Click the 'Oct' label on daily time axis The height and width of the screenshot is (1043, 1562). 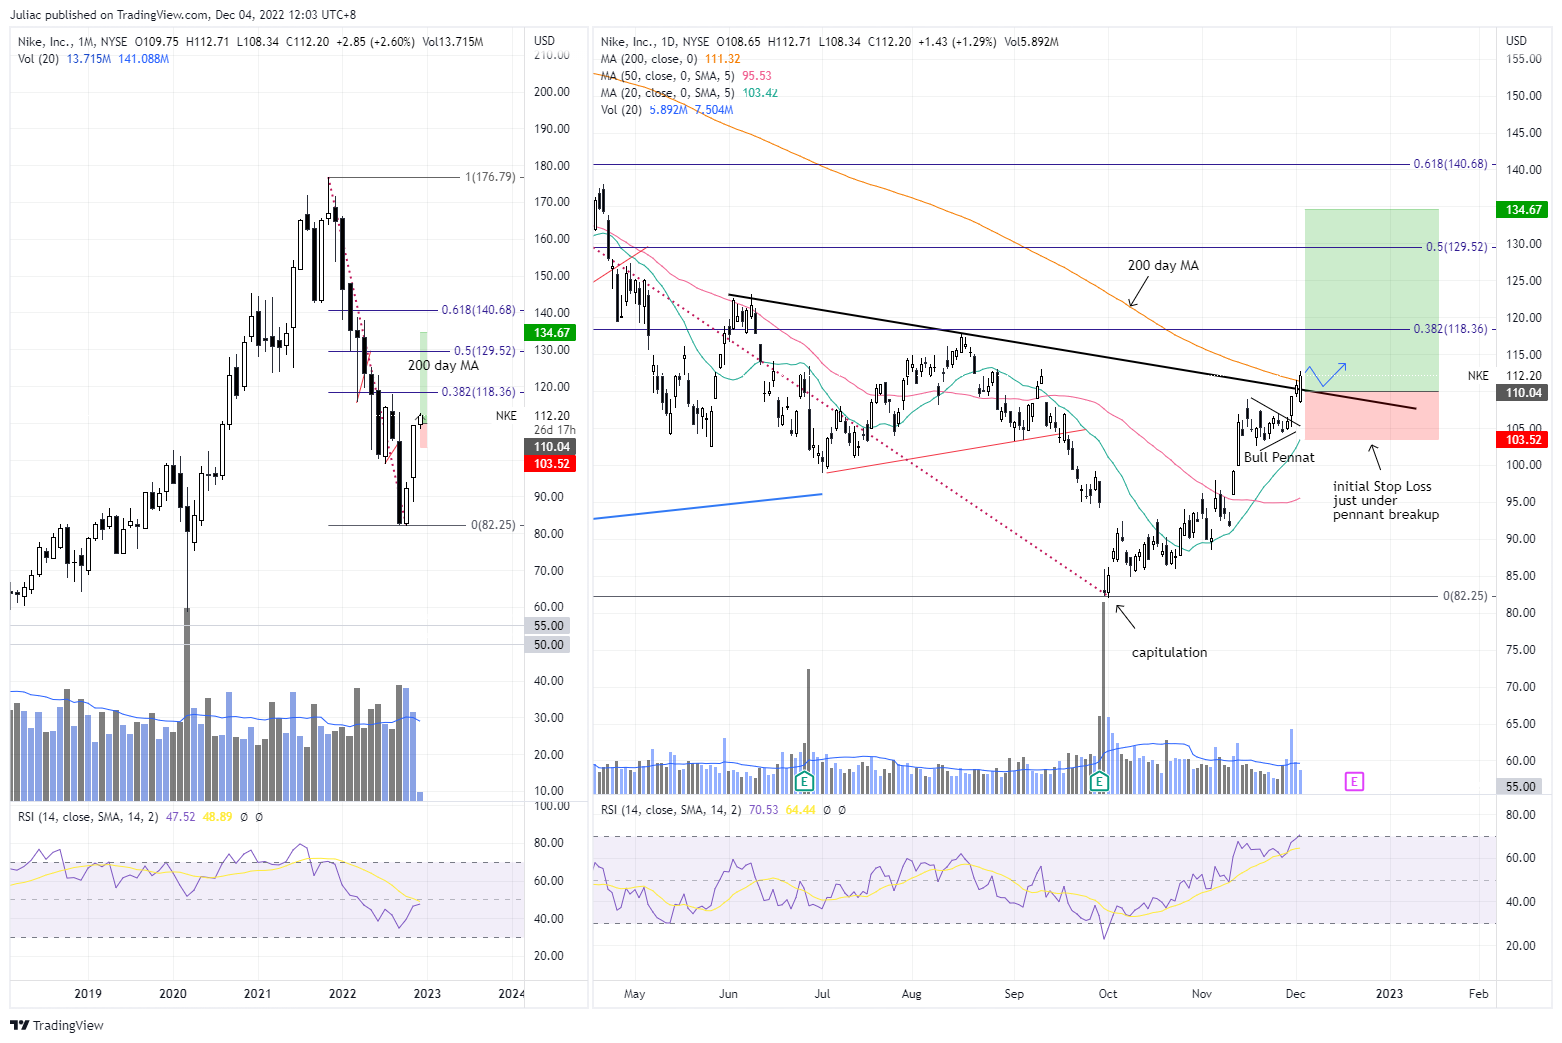click(1108, 994)
